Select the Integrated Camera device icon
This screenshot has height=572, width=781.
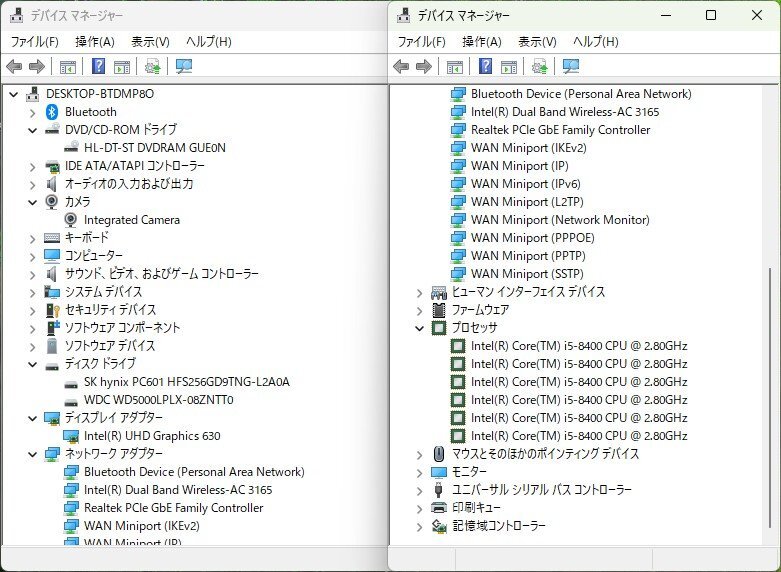(71, 220)
